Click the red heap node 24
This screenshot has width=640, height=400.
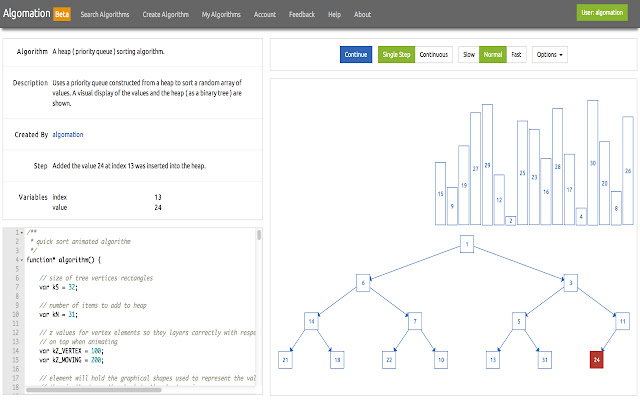point(597,358)
